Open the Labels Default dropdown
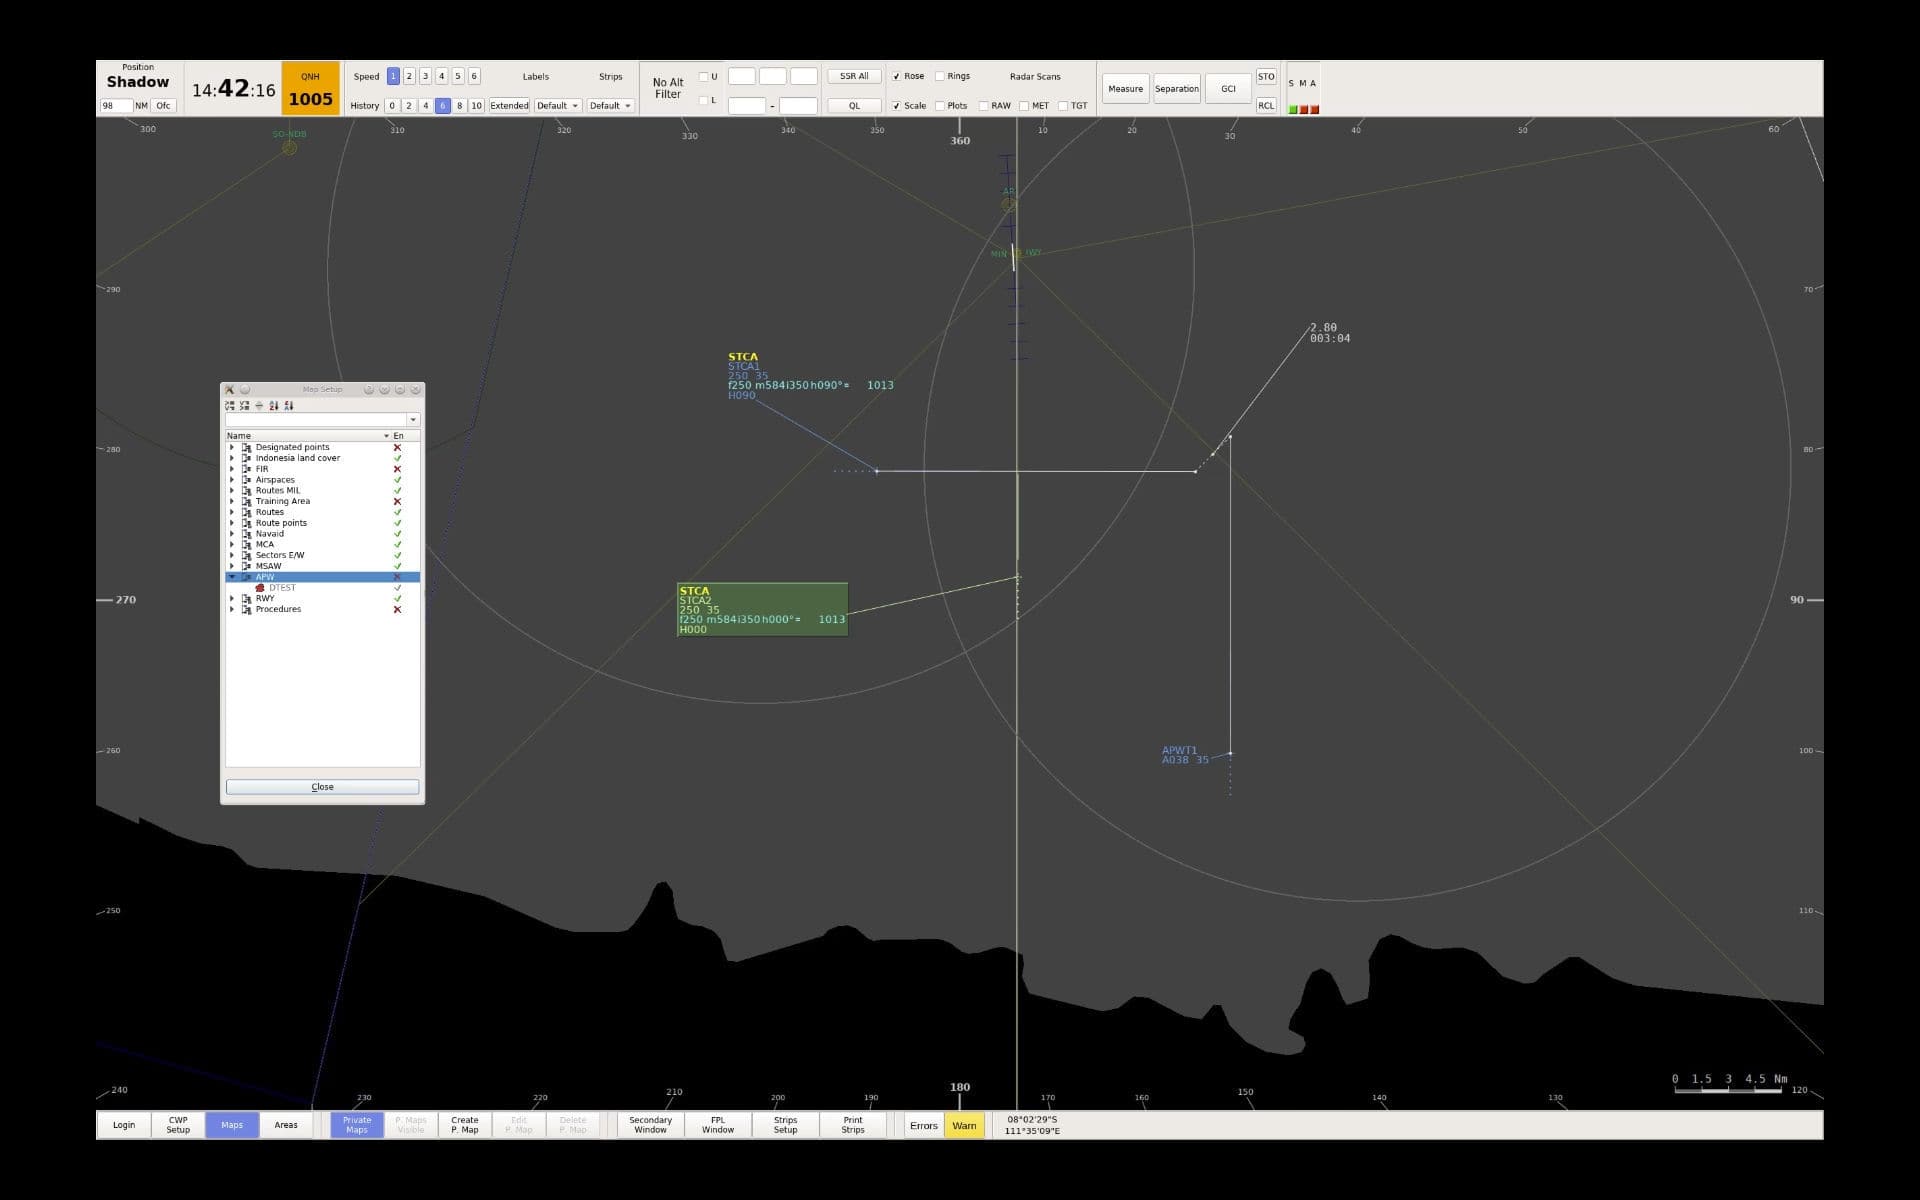The width and height of the screenshot is (1920, 1200). pyautogui.click(x=557, y=105)
